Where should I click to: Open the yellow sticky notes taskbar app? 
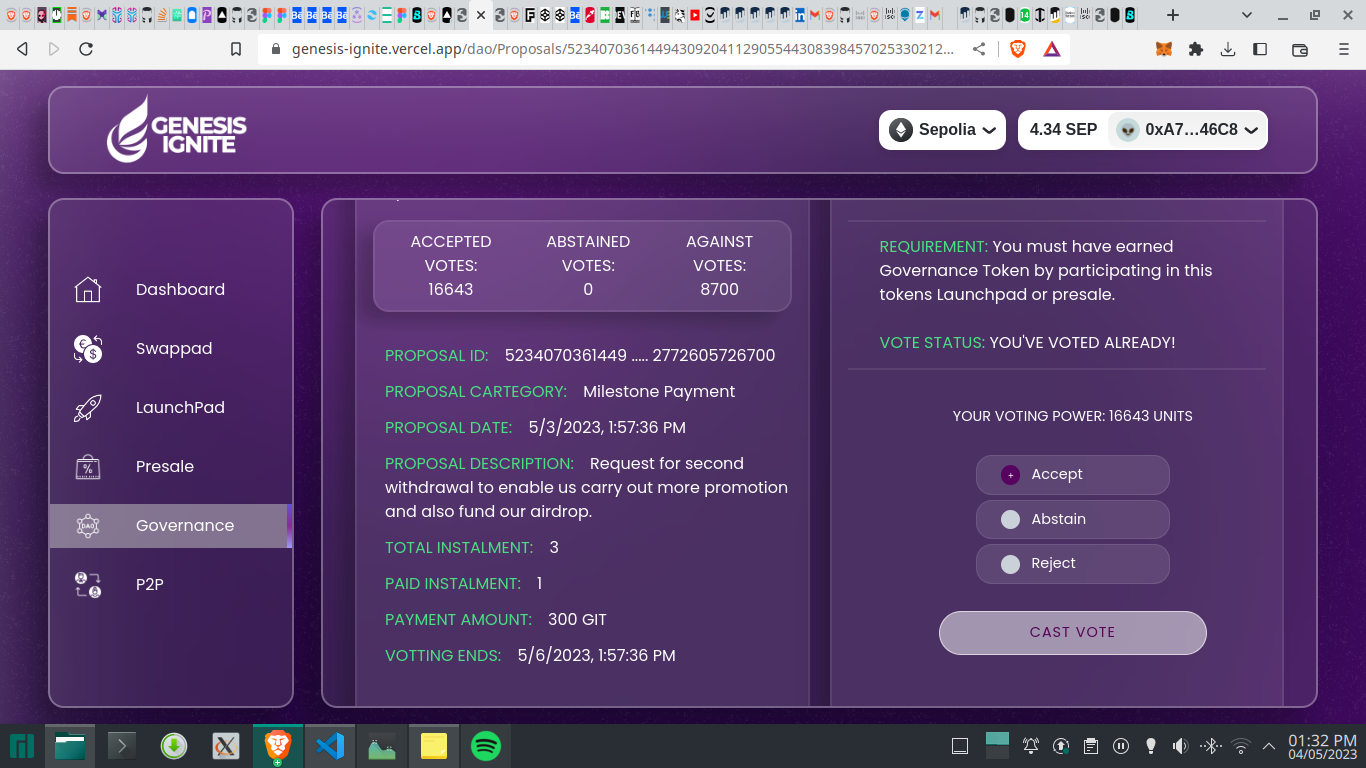(433, 746)
